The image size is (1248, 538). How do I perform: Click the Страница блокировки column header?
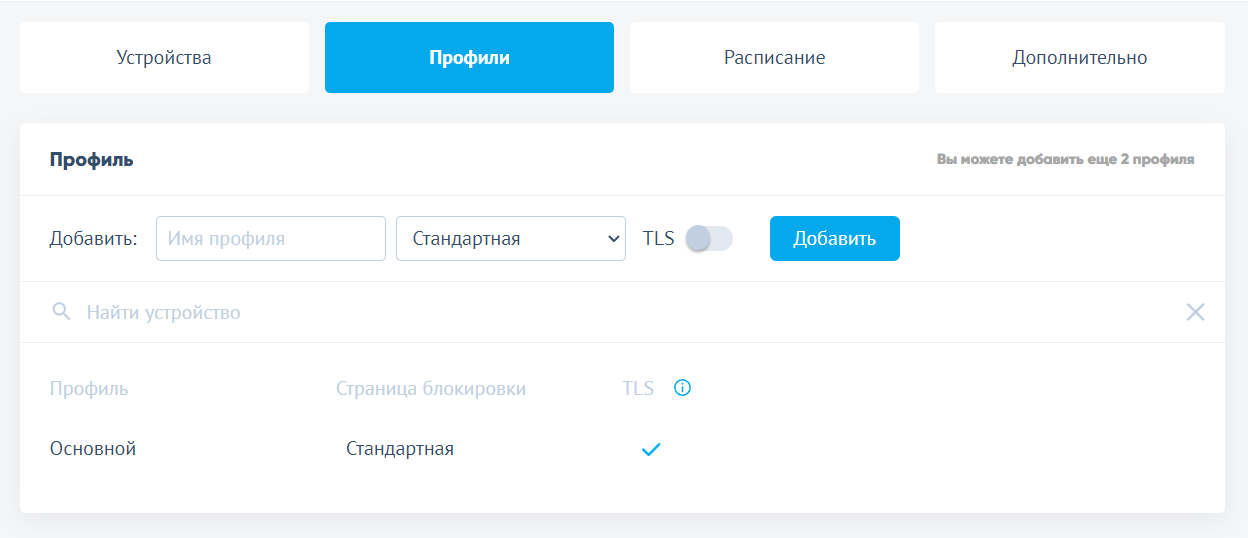click(x=431, y=389)
